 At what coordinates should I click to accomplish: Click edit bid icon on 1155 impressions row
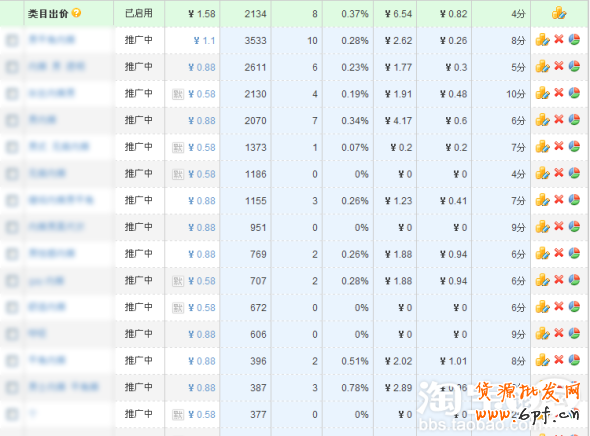pos(542,200)
